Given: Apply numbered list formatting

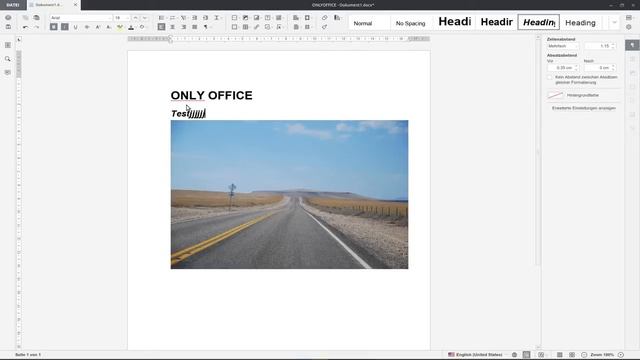Looking at the screenshot, I should click(x=173, y=18).
